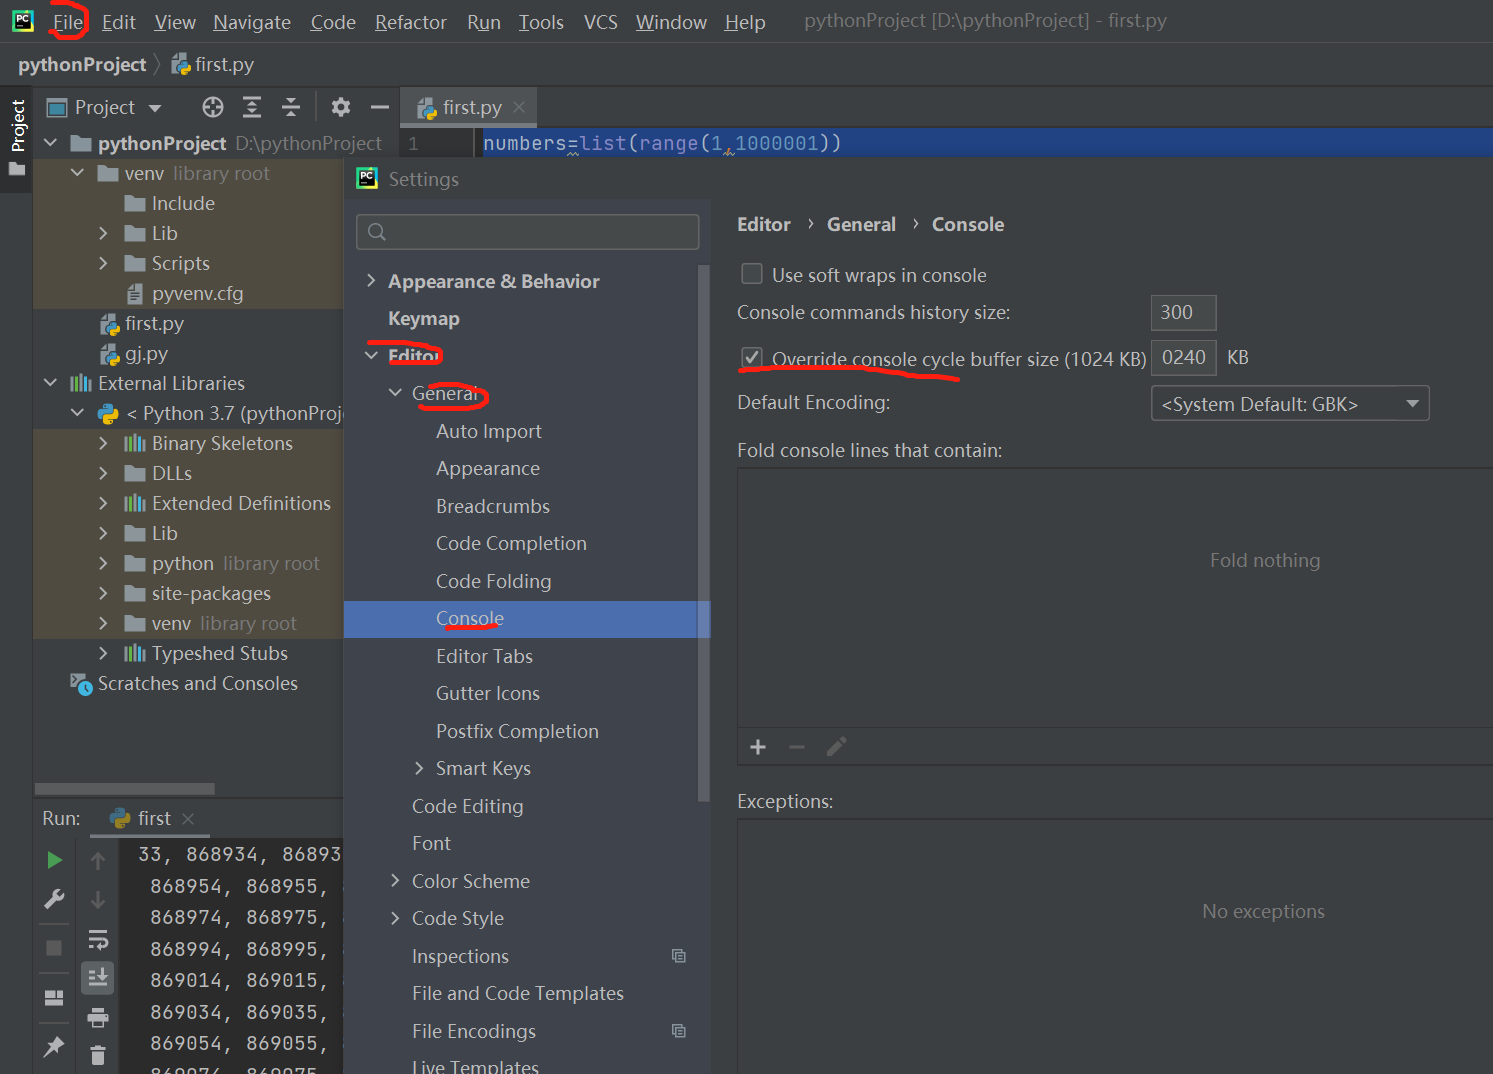Click the remove minus icon under fold list

tap(797, 747)
